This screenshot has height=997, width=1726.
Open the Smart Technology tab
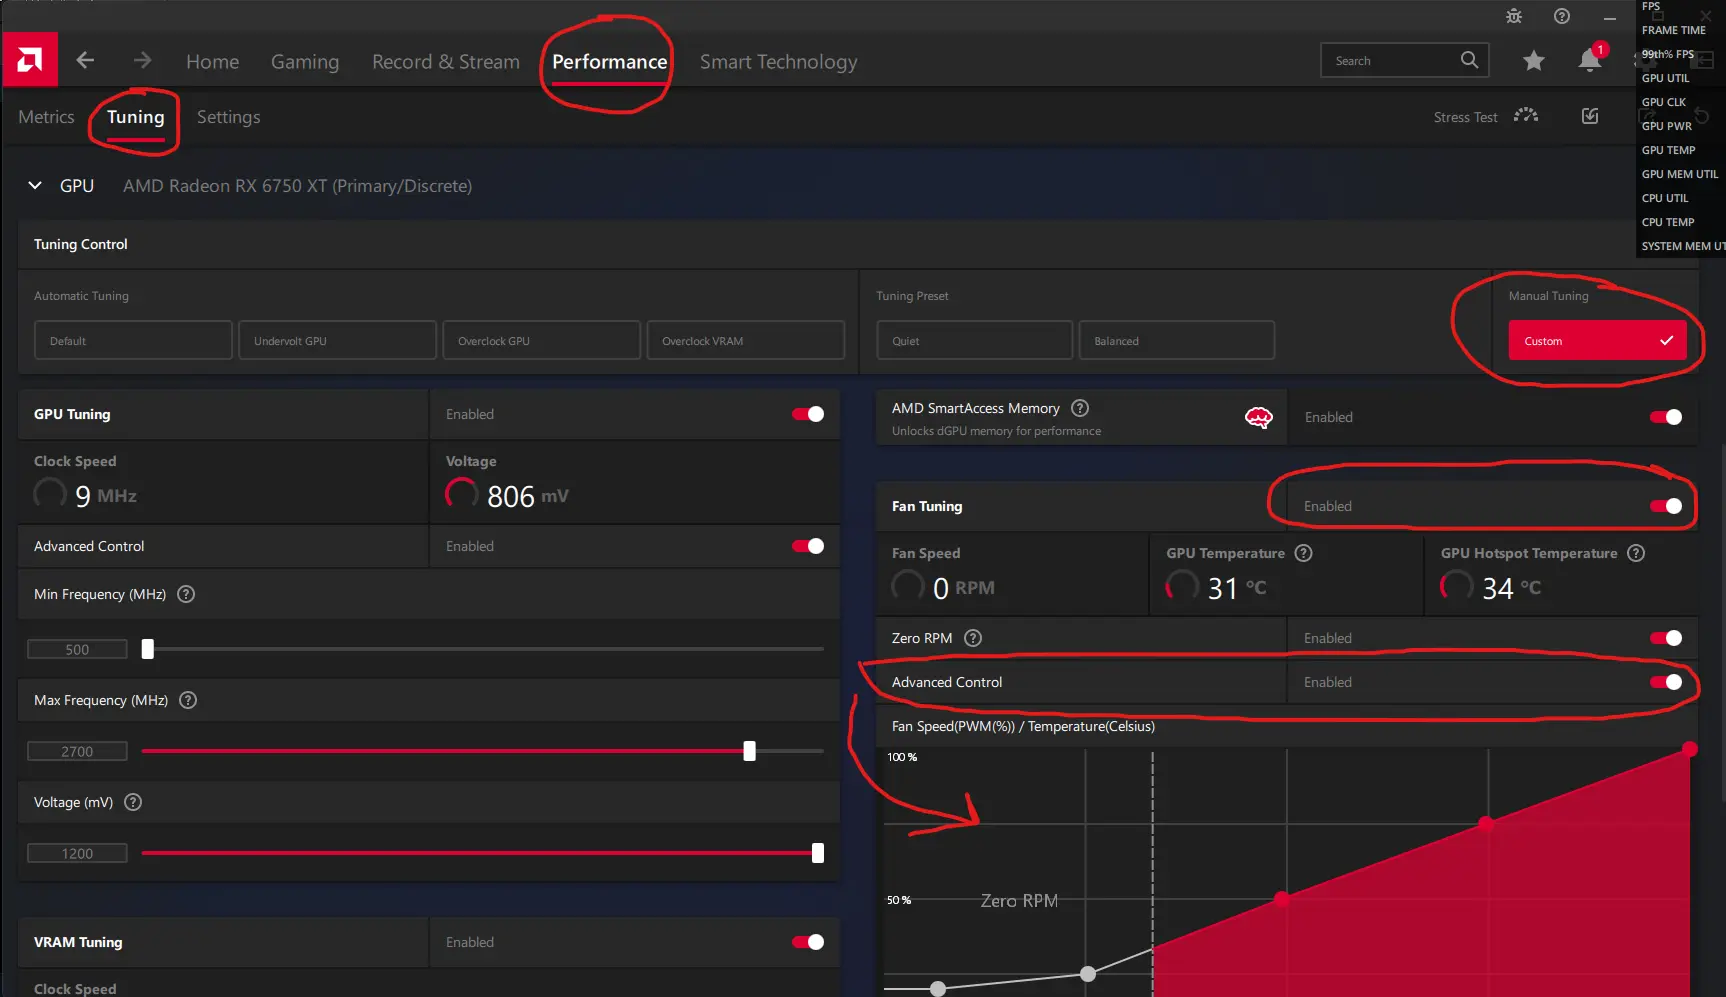tap(779, 62)
